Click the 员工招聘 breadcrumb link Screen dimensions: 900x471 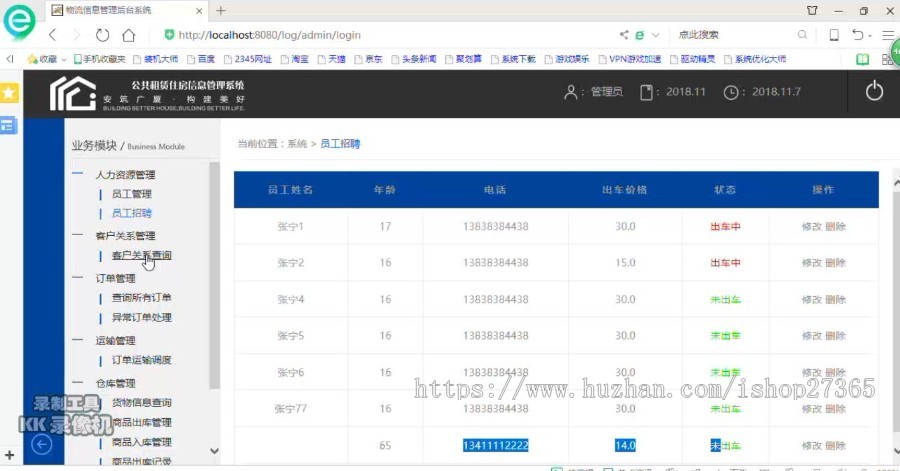340,144
